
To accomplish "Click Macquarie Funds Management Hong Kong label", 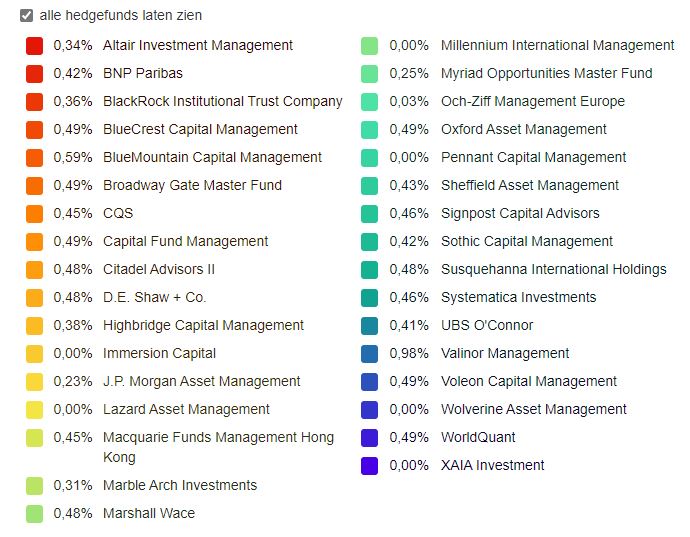I will pos(218,437).
